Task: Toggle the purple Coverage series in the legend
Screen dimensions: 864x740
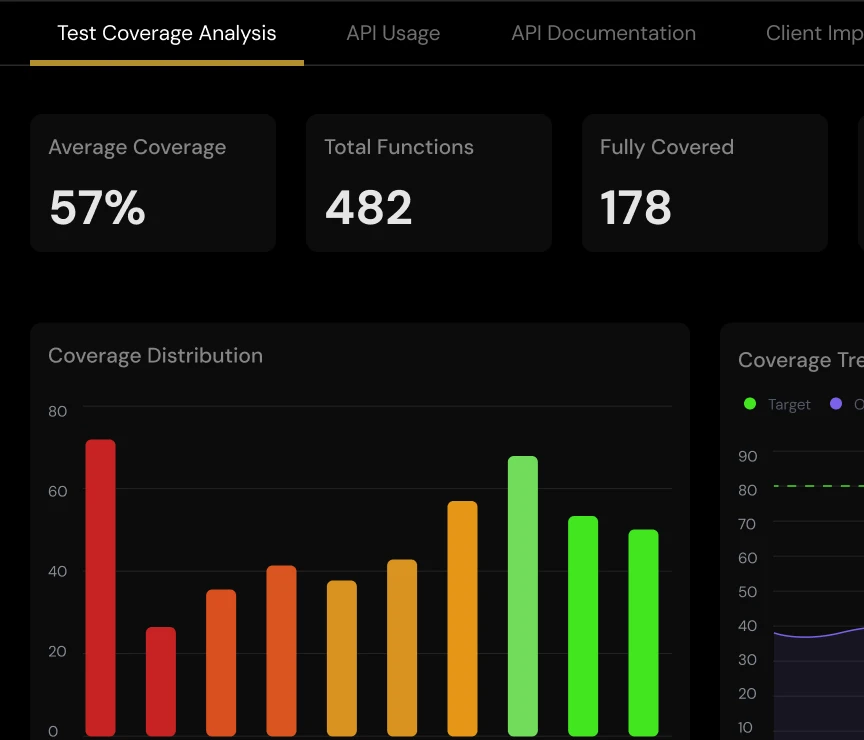Action: click(845, 404)
